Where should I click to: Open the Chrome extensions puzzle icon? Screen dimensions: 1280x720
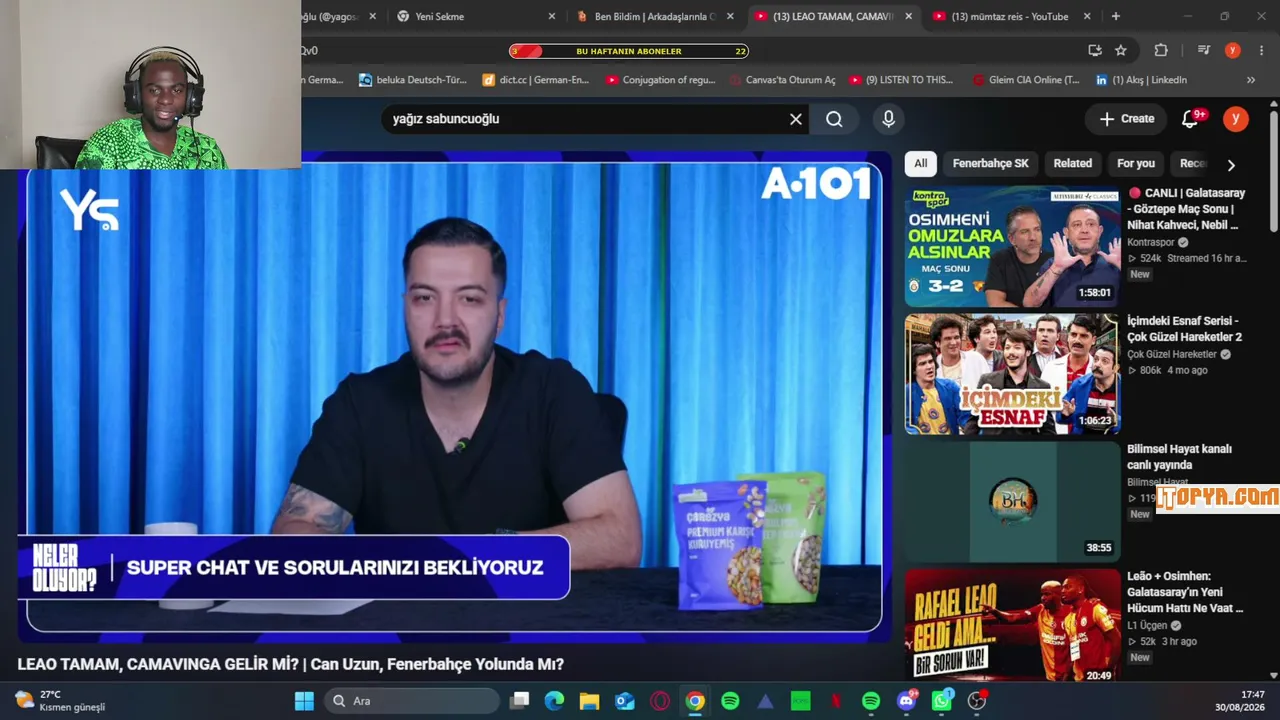tap(1161, 50)
